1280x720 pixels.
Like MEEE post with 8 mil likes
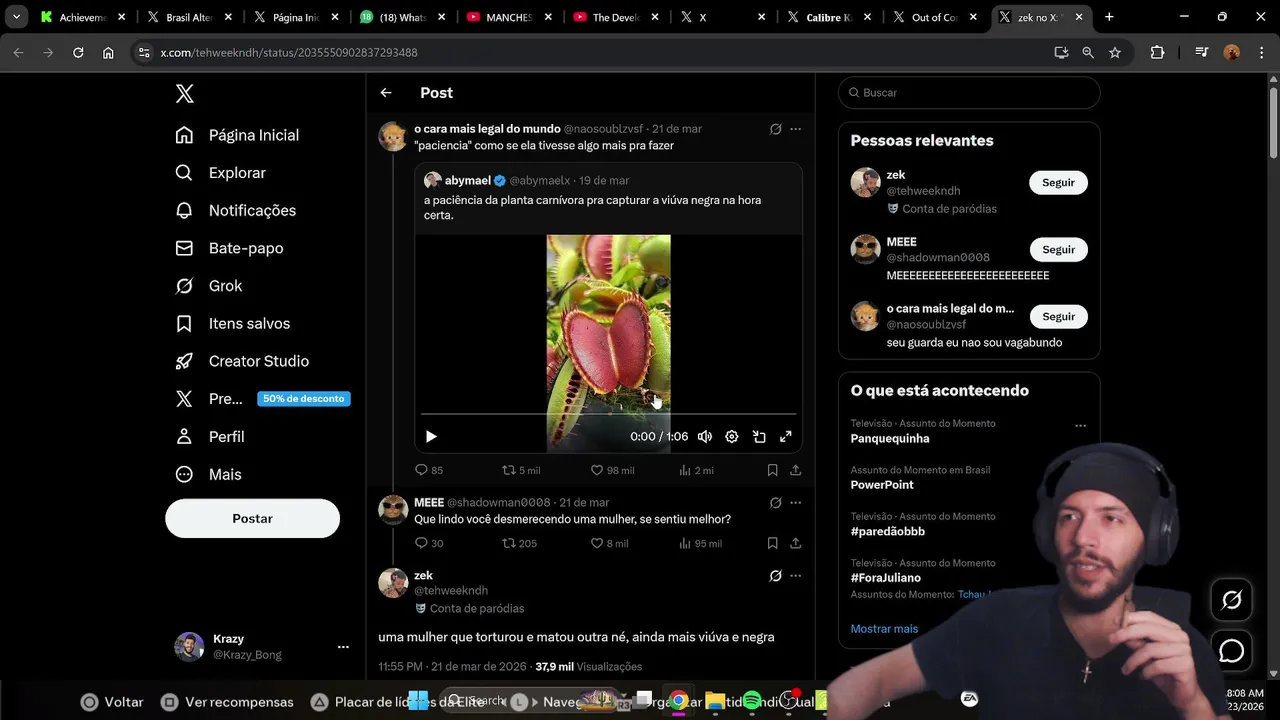pyautogui.click(x=609, y=544)
